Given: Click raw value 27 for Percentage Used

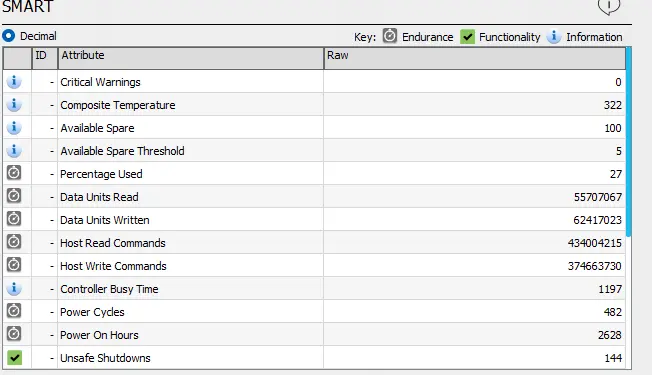Looking at the screenshot, I should click(616, 174).
